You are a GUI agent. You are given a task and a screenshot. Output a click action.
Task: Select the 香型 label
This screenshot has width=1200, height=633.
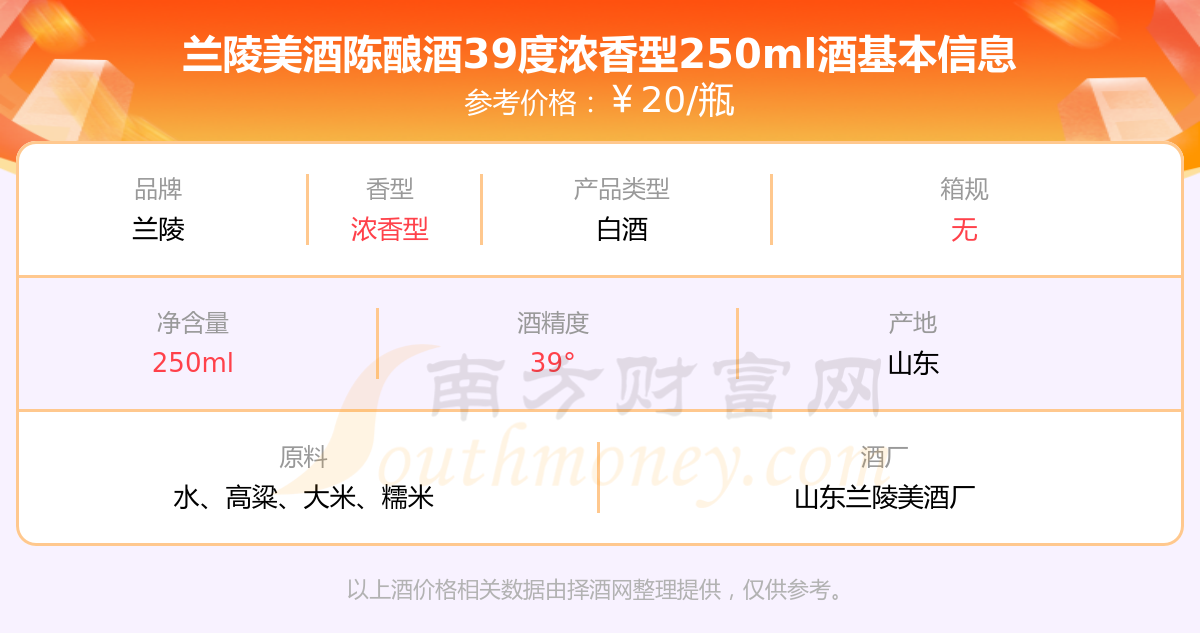pos(390,189)
